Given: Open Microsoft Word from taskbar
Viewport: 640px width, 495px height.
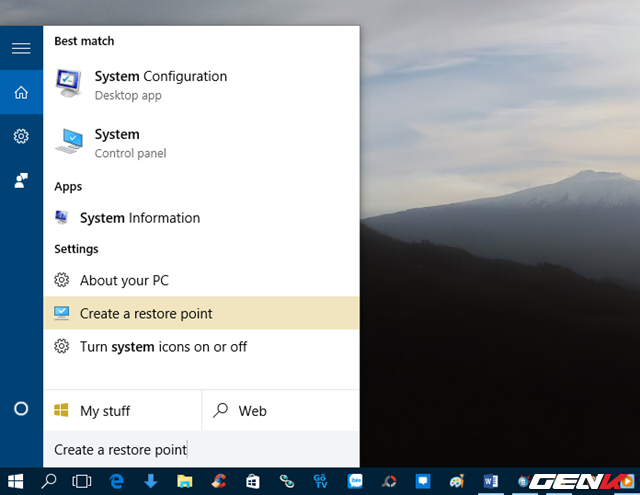Looking at the screenshot, I should (x=490, y=481).
